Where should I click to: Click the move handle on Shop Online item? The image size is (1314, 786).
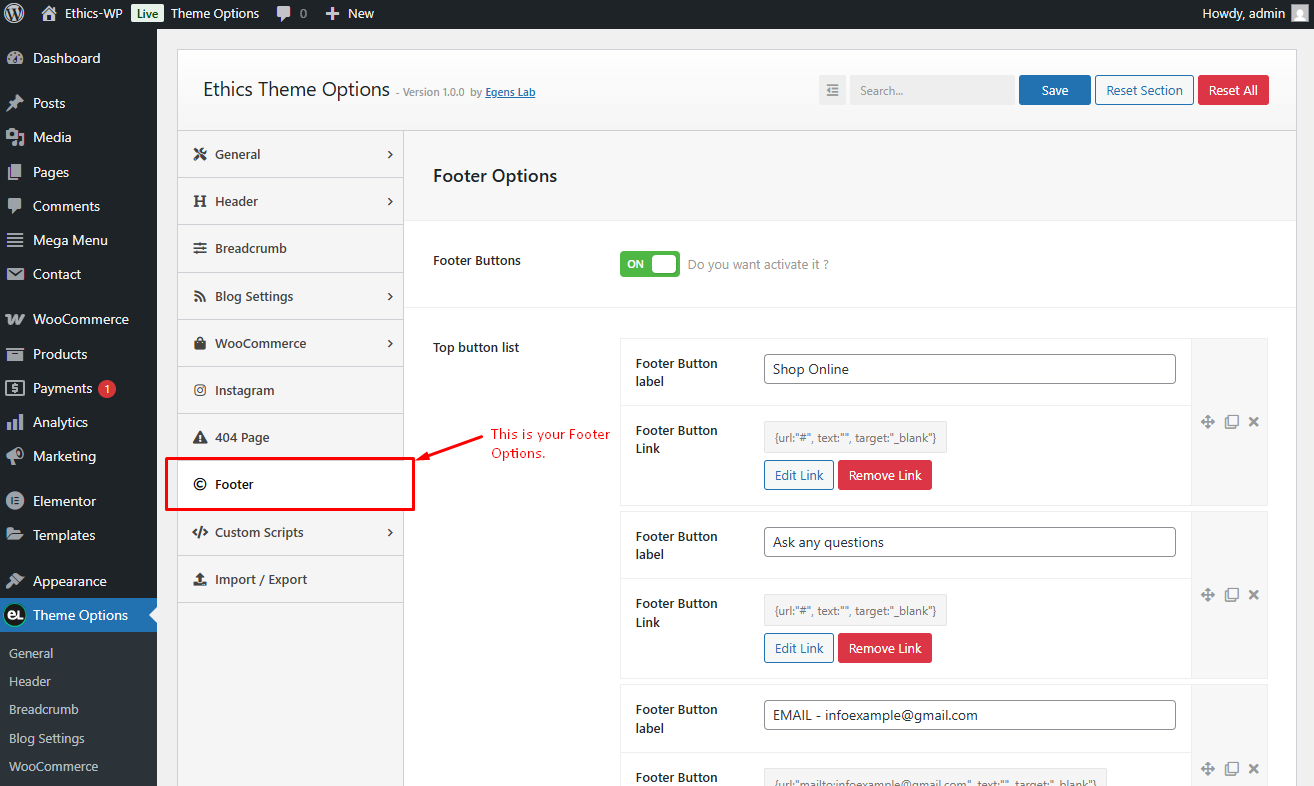coord(1208,422)
